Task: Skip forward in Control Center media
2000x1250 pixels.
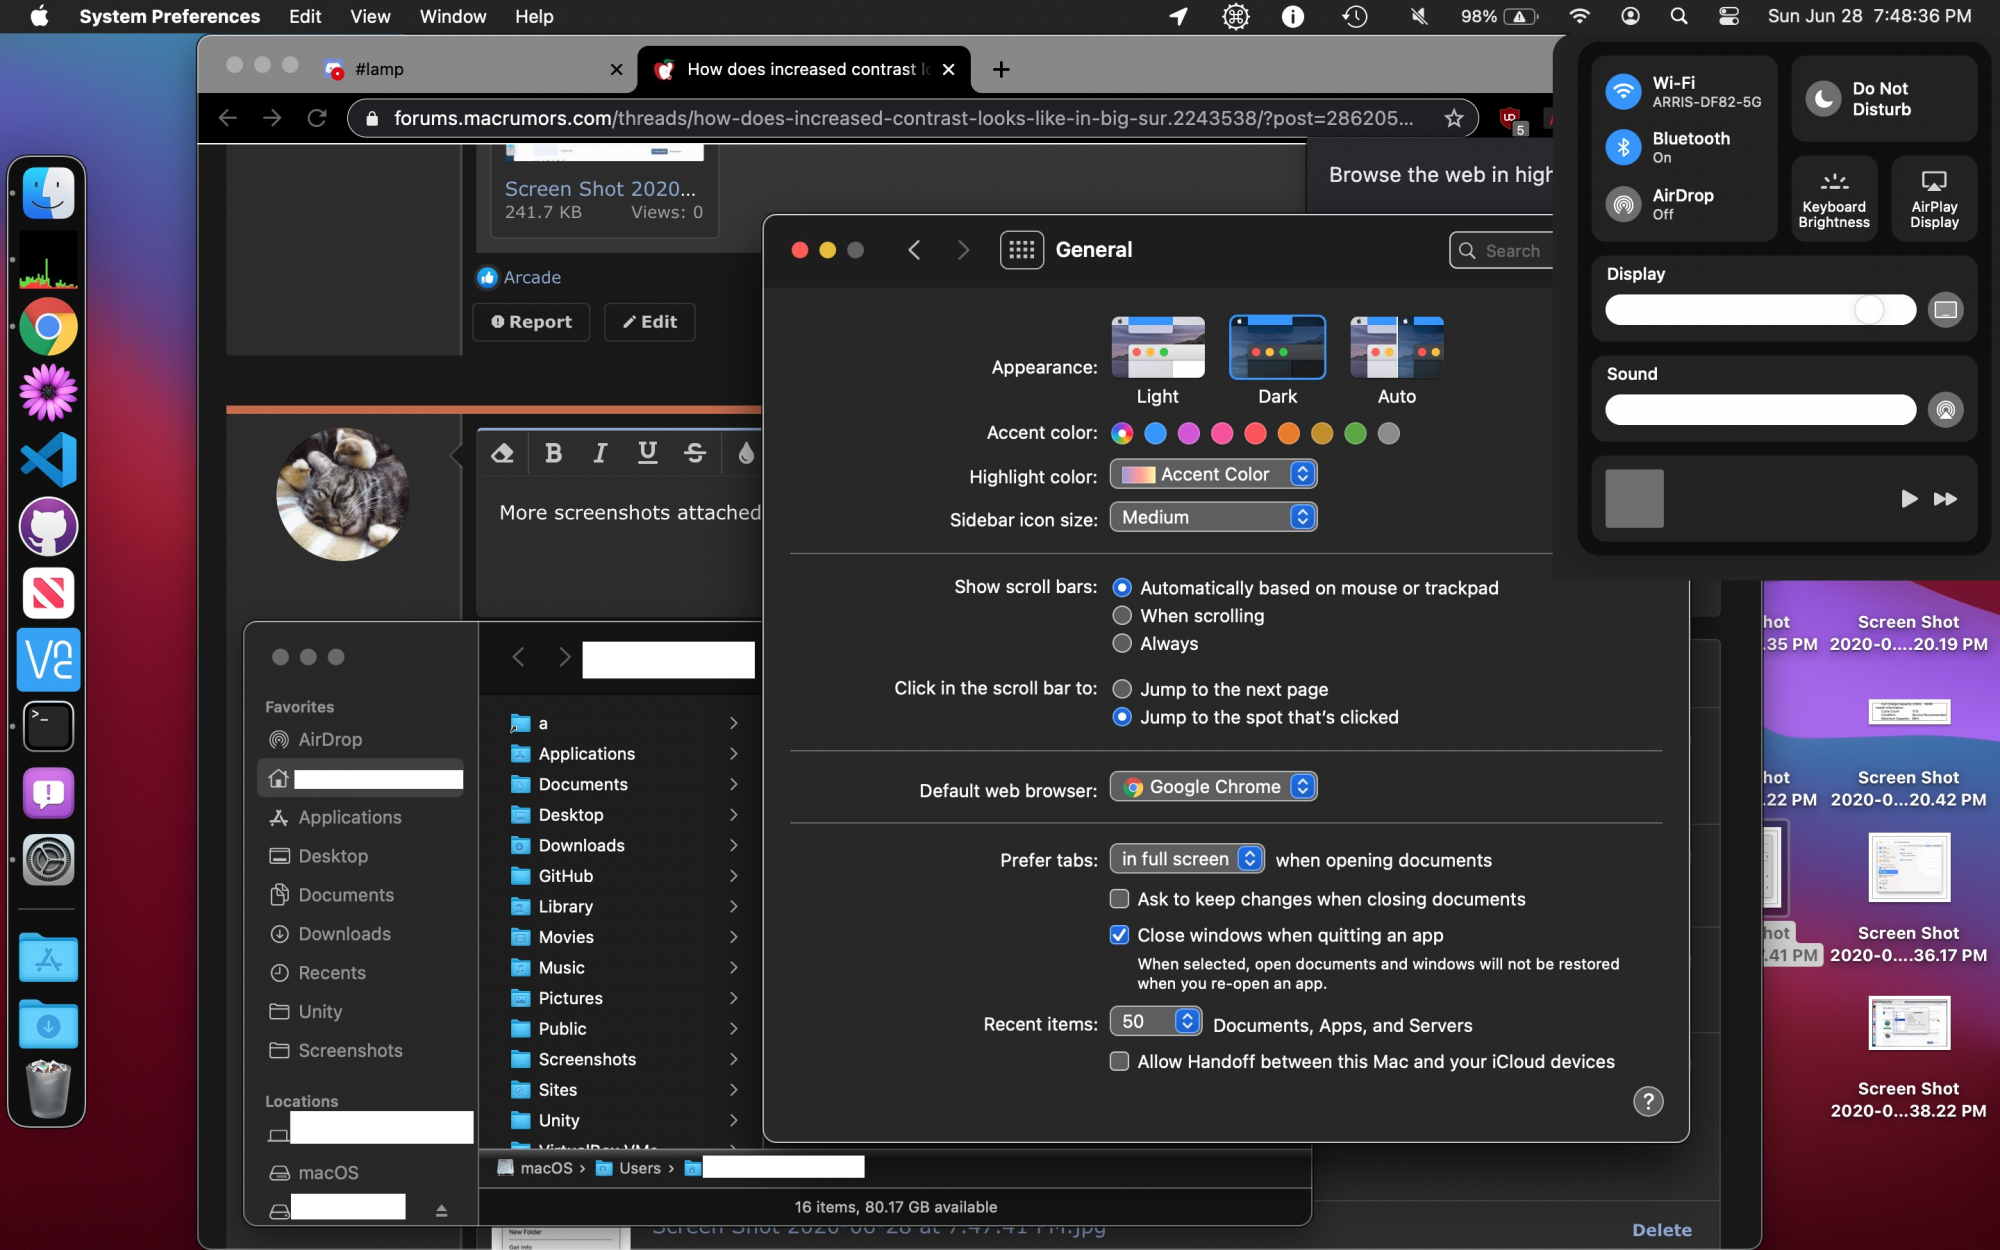Action: point(1945,498)
